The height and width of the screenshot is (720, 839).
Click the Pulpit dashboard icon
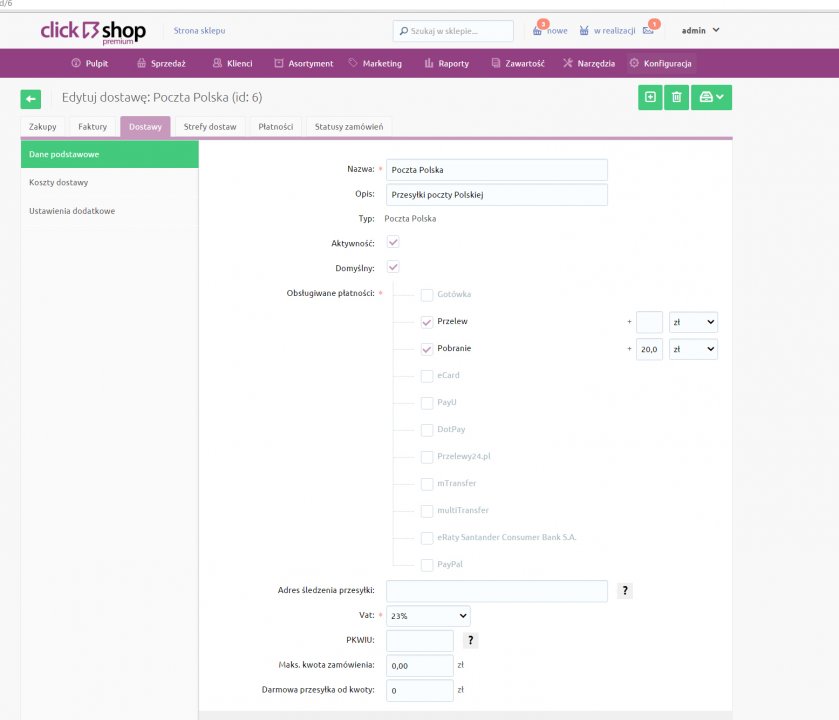[x=76, y=63]
